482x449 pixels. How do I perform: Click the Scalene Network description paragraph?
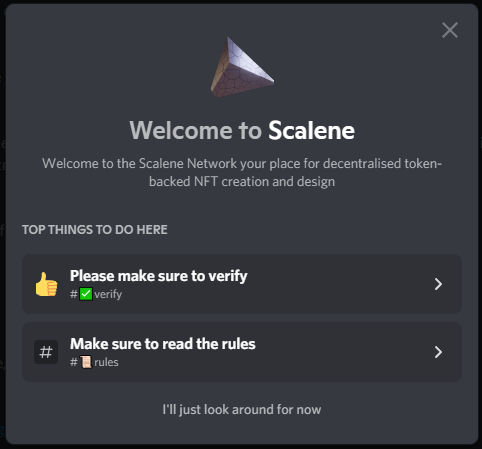242,173
